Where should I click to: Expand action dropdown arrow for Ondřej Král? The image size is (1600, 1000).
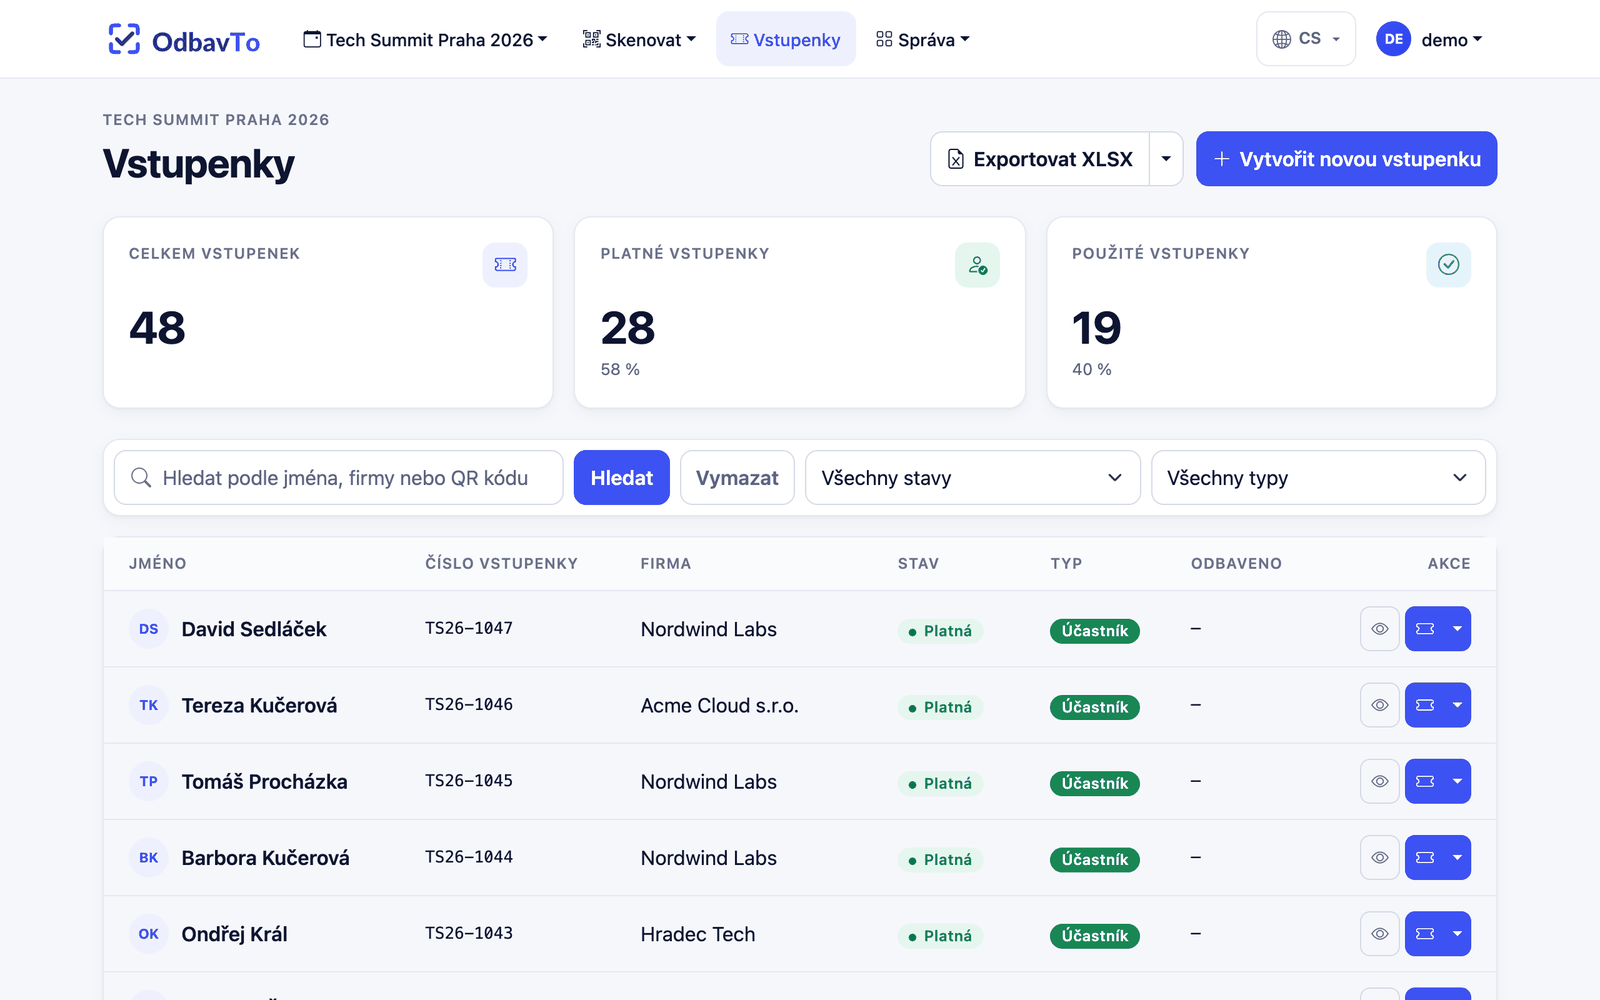[x=1458, y=934]
